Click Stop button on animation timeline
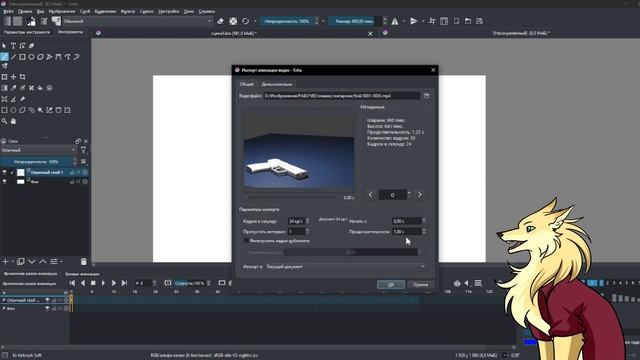This screenshot has width=640, height=360. point(93,283)
